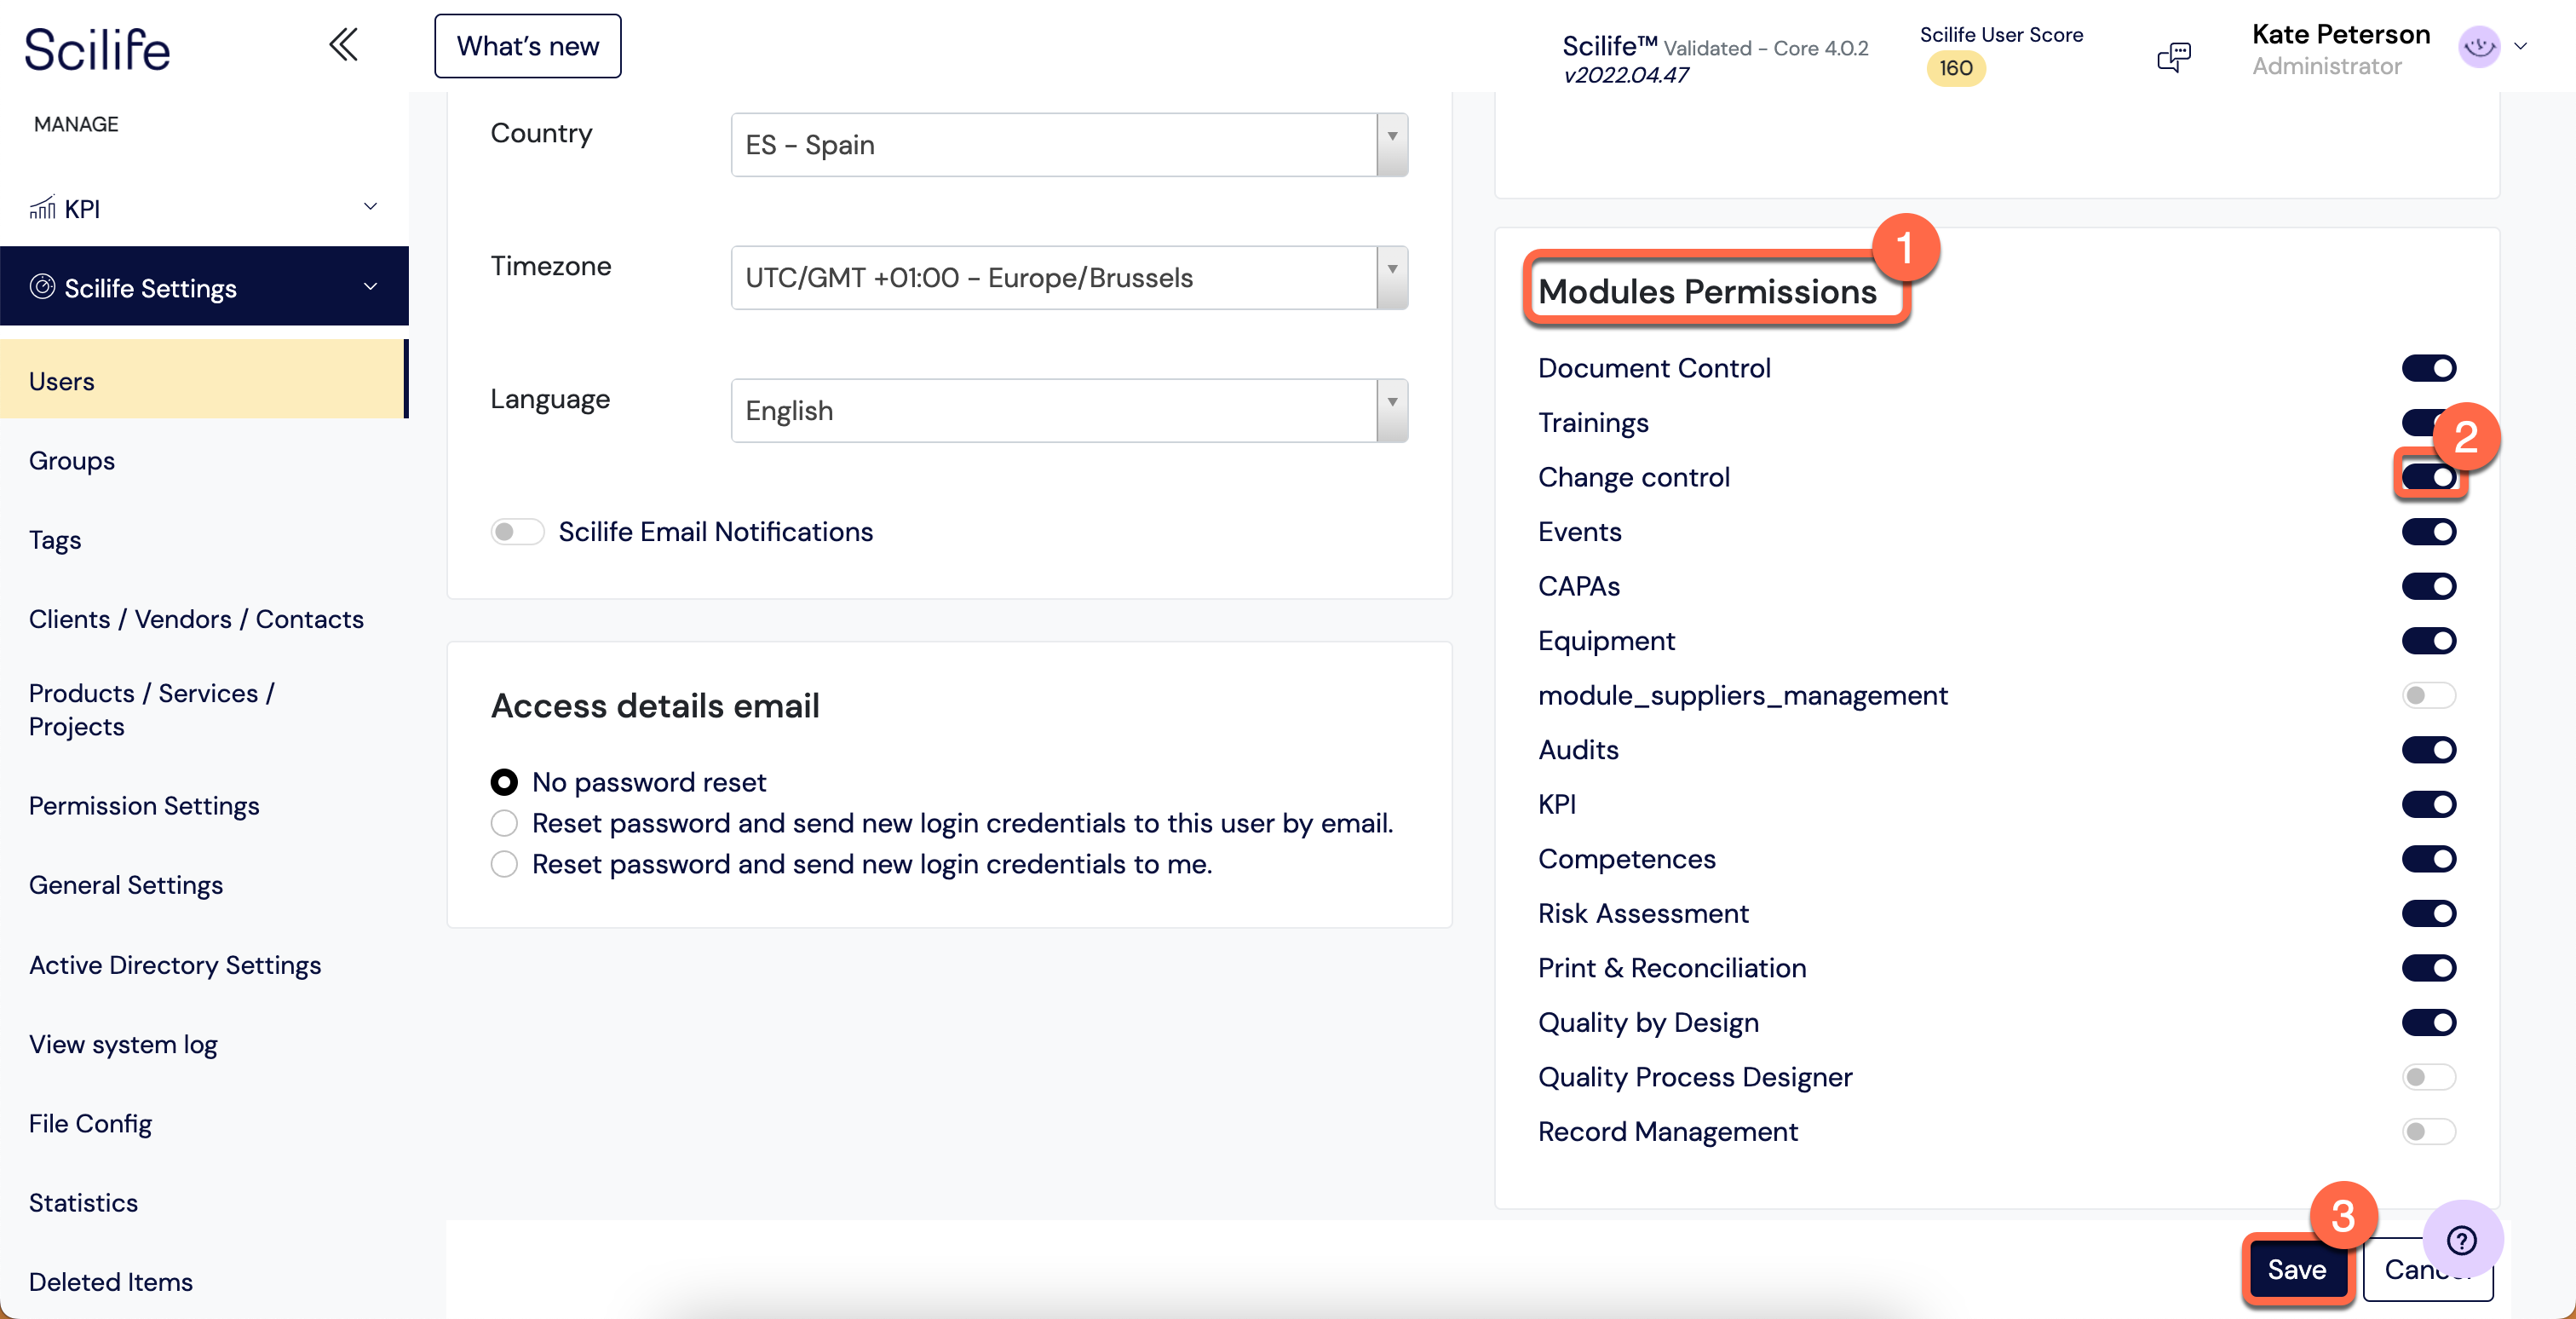This screenshot has width=2576, height=1319.
Task: Disable the Events module permission
Action: point(2428,531)
